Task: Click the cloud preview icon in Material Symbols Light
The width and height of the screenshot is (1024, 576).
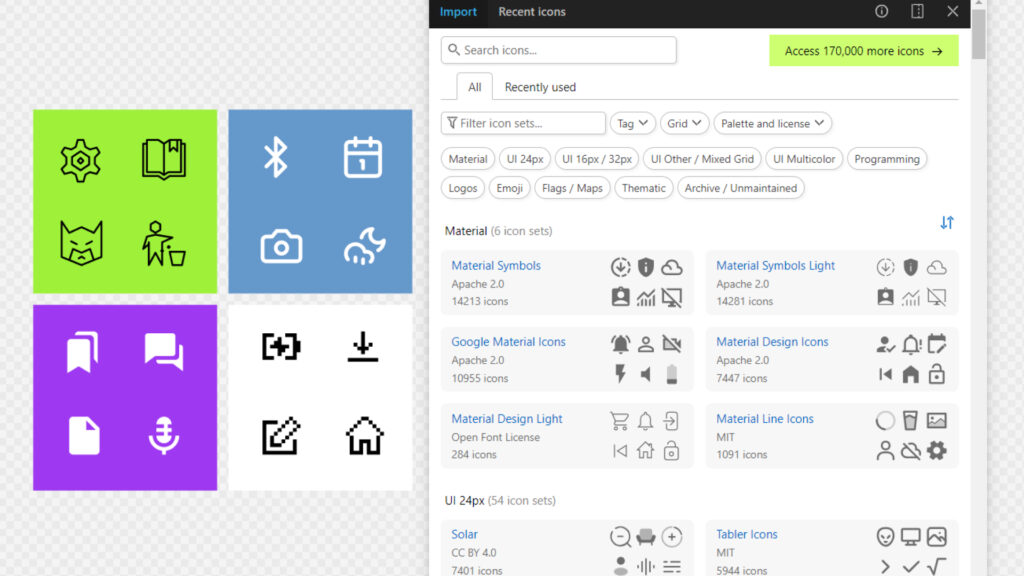Action: tap(936, 267)
